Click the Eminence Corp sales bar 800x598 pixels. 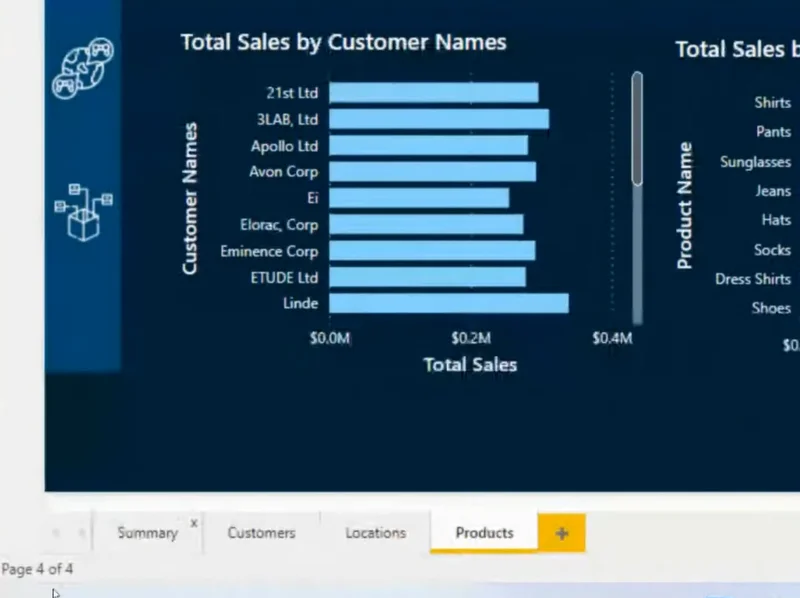(432, 251)
